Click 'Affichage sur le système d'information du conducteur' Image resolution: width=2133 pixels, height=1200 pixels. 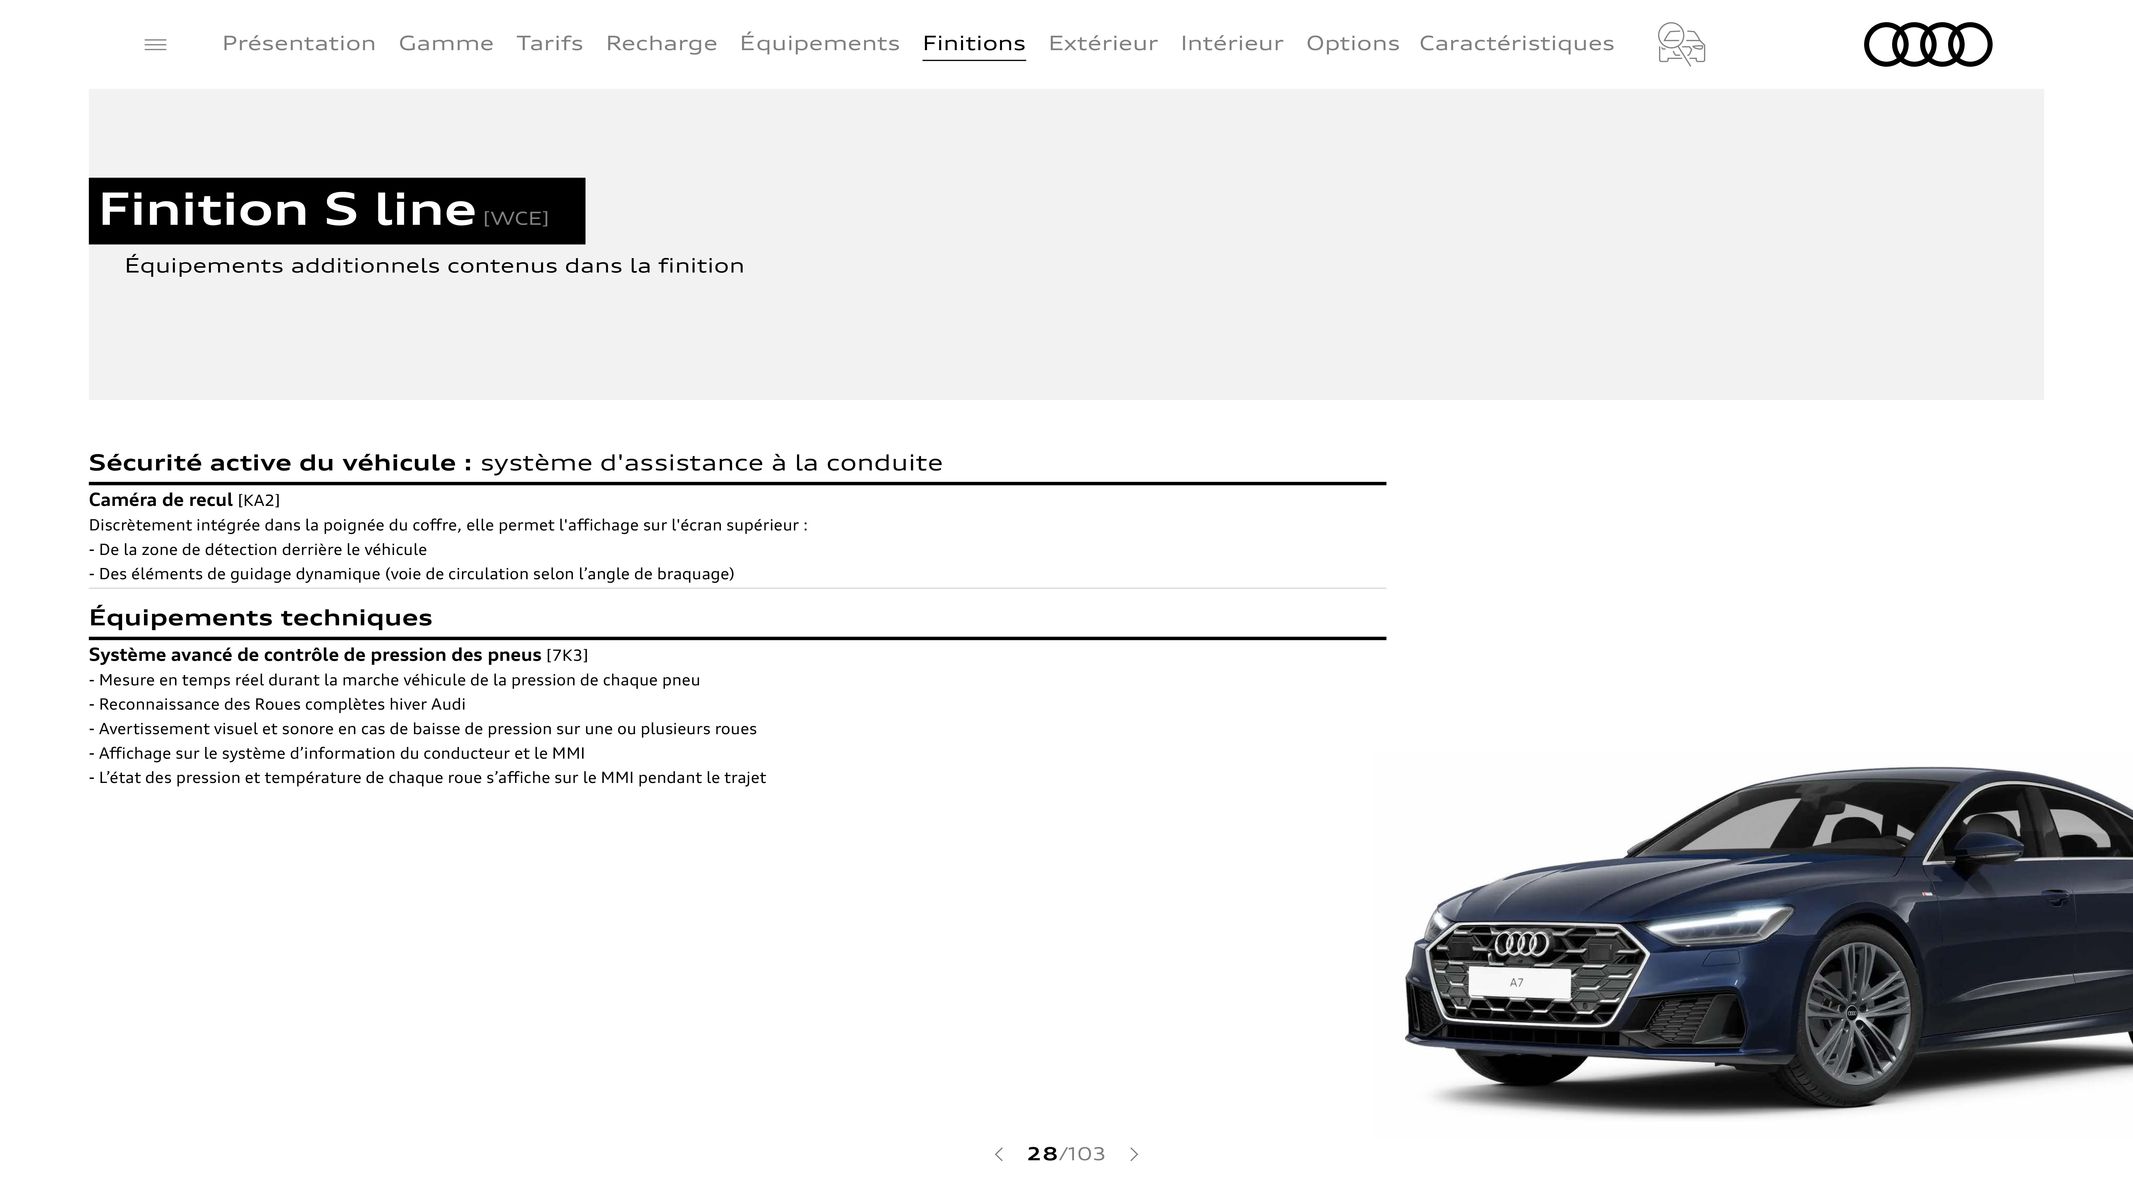click(337, 753)
